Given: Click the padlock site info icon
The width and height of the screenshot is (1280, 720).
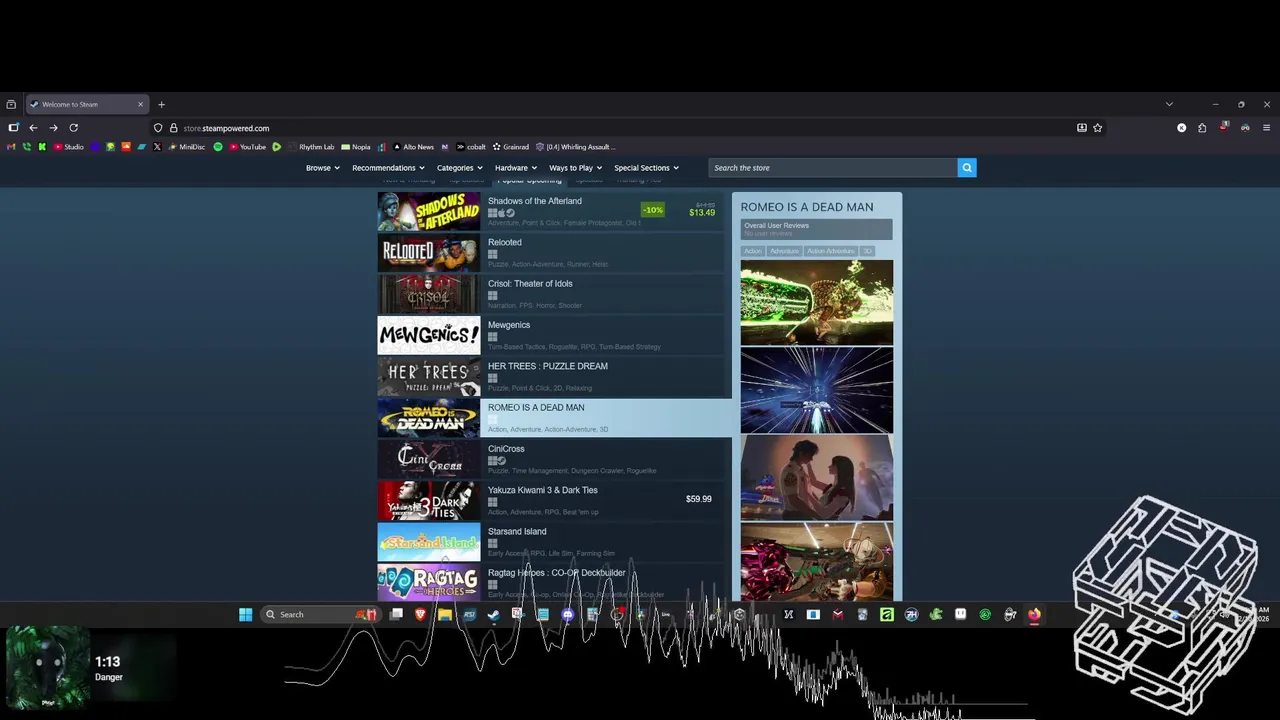Looking at the screenshot, I should (x=173, y=128).
